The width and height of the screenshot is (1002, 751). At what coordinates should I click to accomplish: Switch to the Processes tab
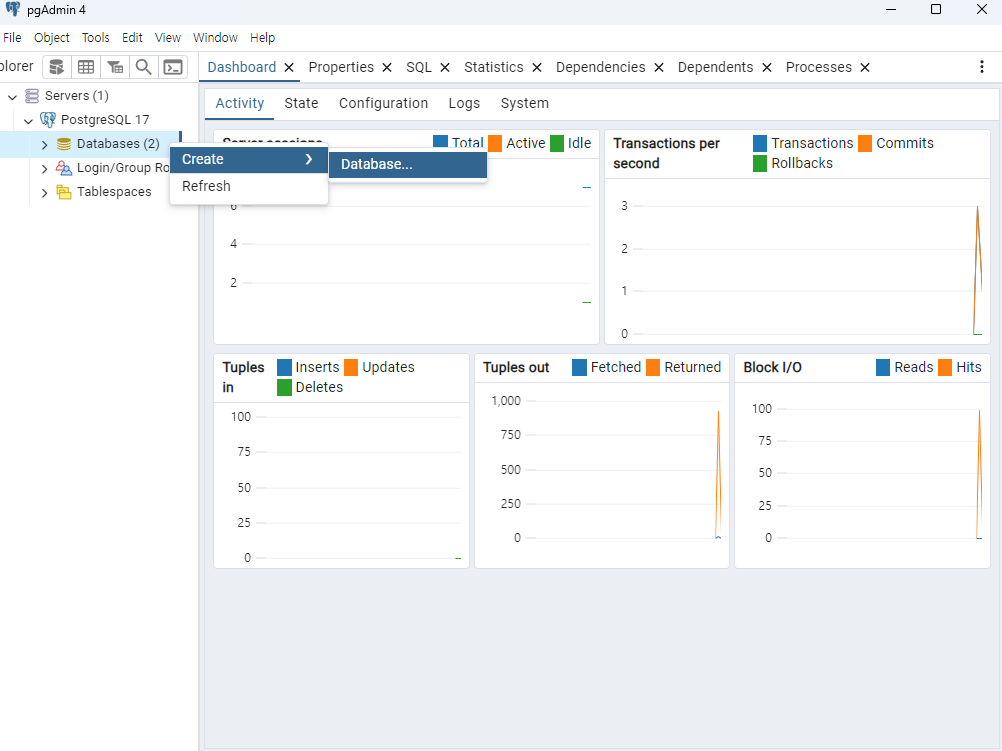[819, 67]
